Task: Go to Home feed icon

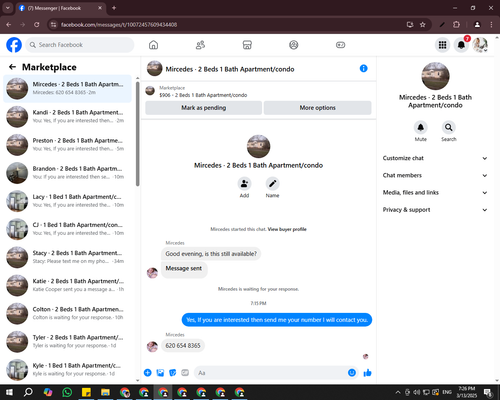Action: [153, 45]
